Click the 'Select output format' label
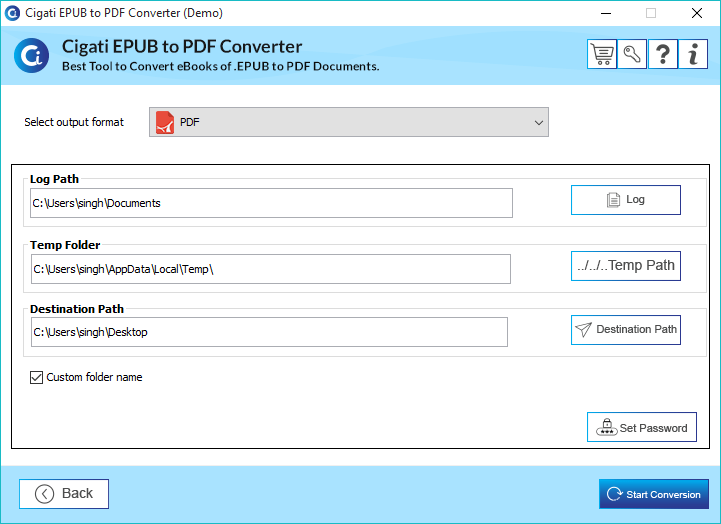This screenshot has height=524, width=721. [74, 122]
